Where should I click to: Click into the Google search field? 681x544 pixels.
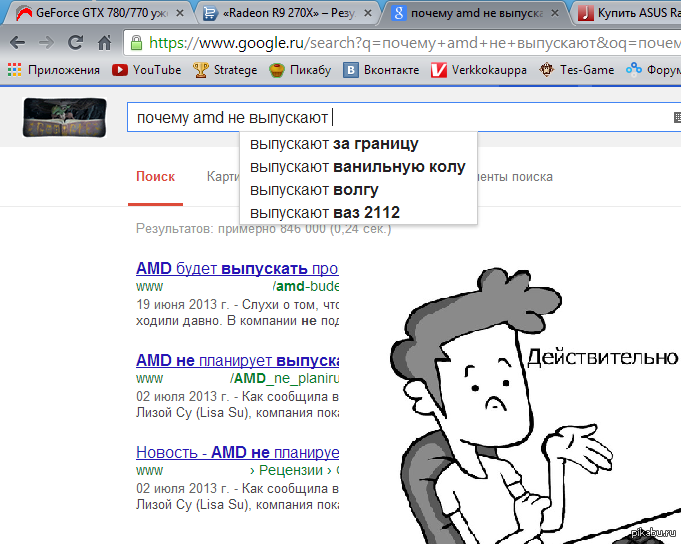pos(404,117)
